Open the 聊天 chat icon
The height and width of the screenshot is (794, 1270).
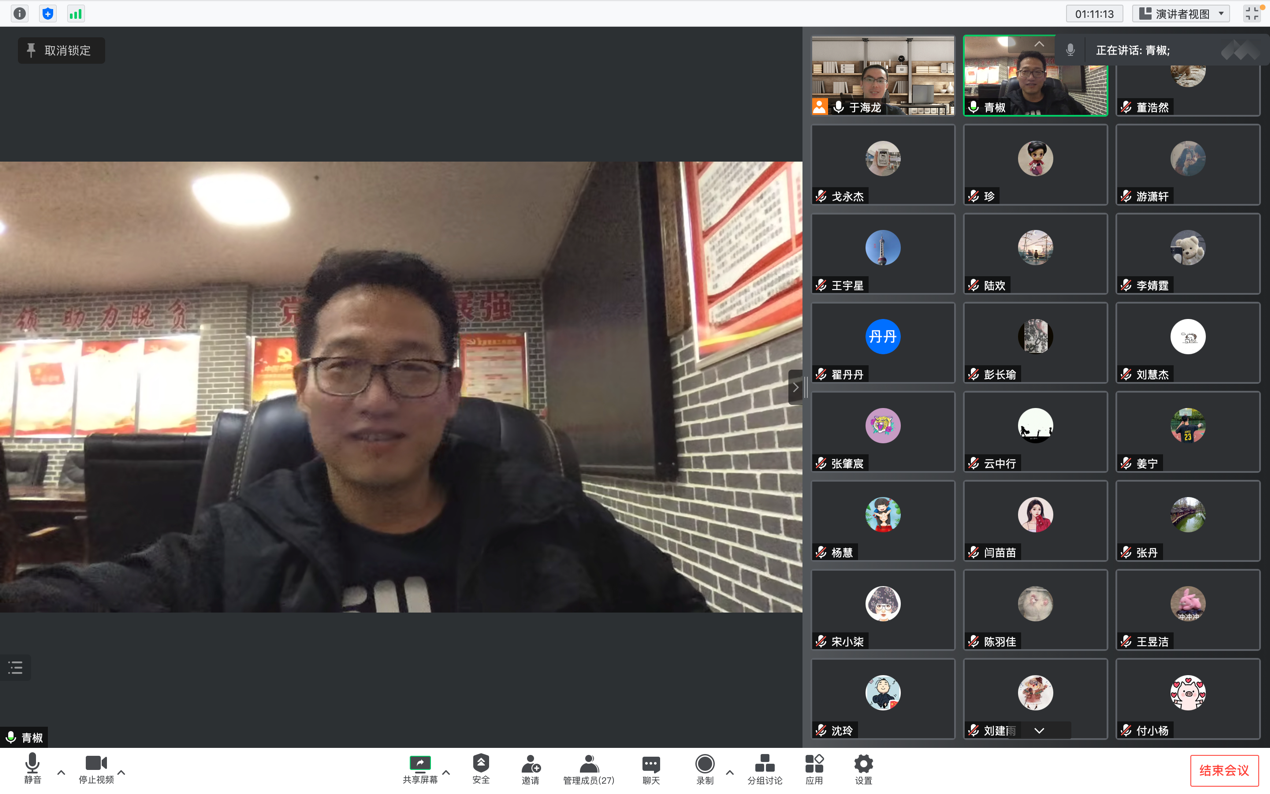point(651,765)
